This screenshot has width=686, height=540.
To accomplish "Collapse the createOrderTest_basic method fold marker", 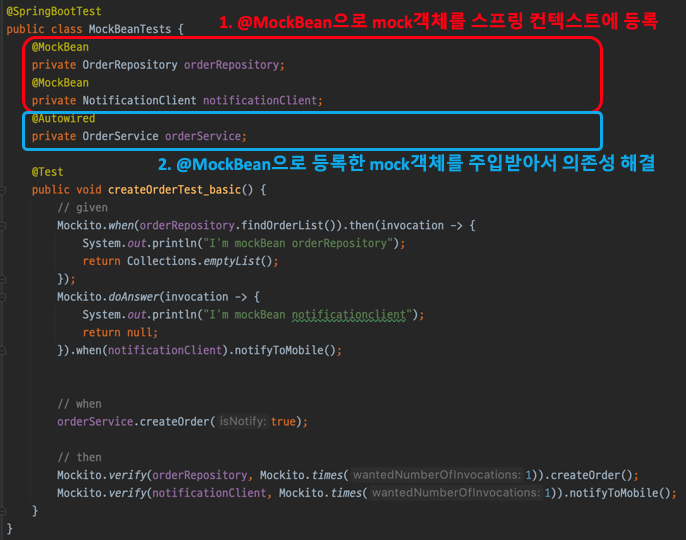I will [2, 190].
